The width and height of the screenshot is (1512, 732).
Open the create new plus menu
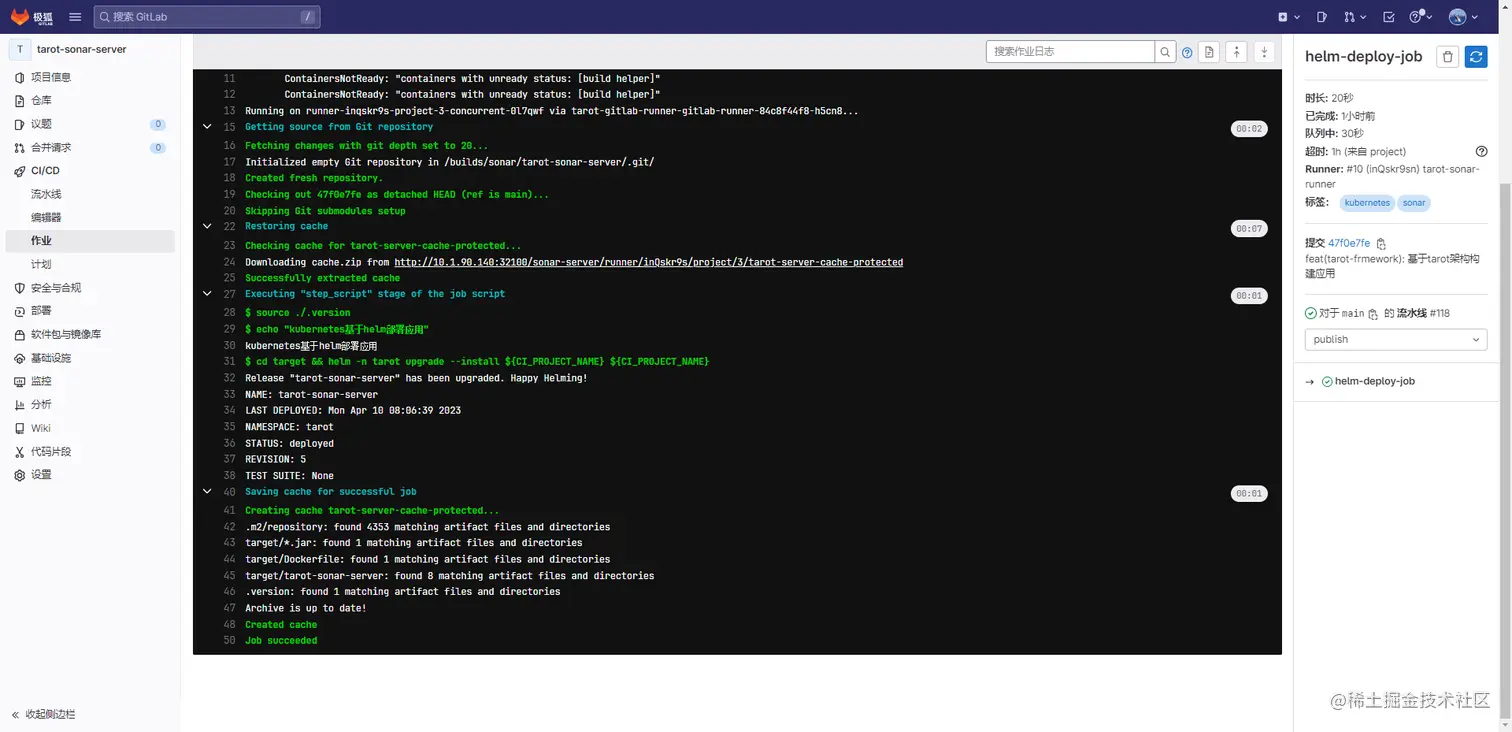[x=1289, y=17]
